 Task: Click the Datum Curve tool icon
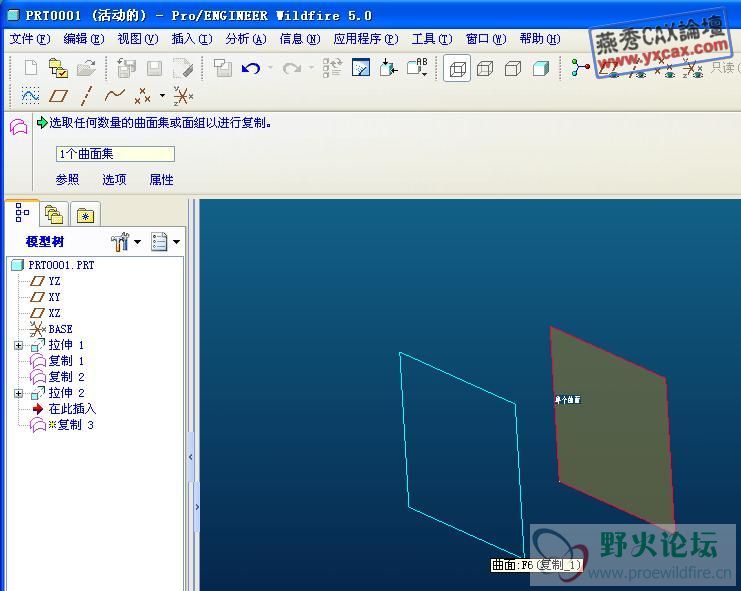click(x=114, y=96)
